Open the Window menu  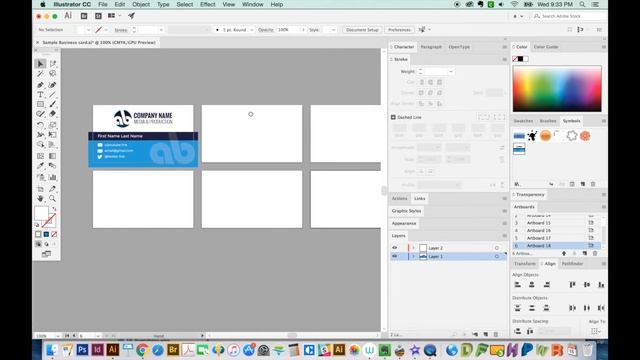pos(253,4)
